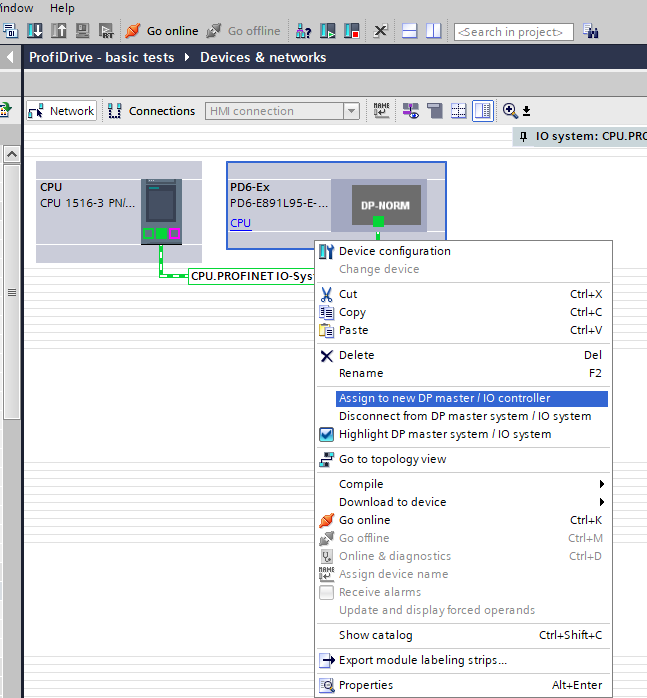Click the Search in project field

click(x=513, y=32)
